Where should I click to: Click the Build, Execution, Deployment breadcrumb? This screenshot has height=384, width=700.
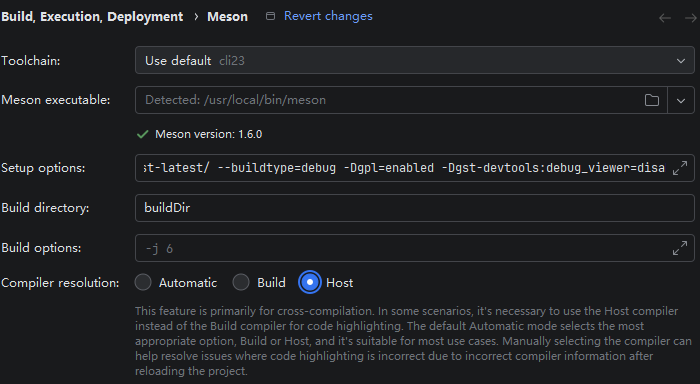click(92, 17)
